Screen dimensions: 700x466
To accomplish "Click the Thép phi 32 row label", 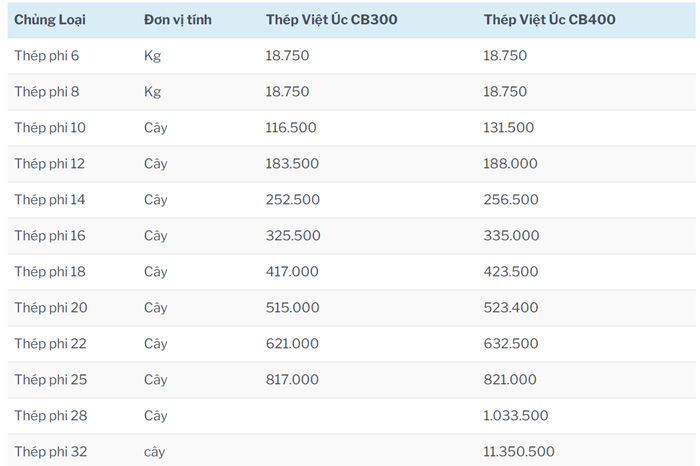I will (x=51, y=452).
